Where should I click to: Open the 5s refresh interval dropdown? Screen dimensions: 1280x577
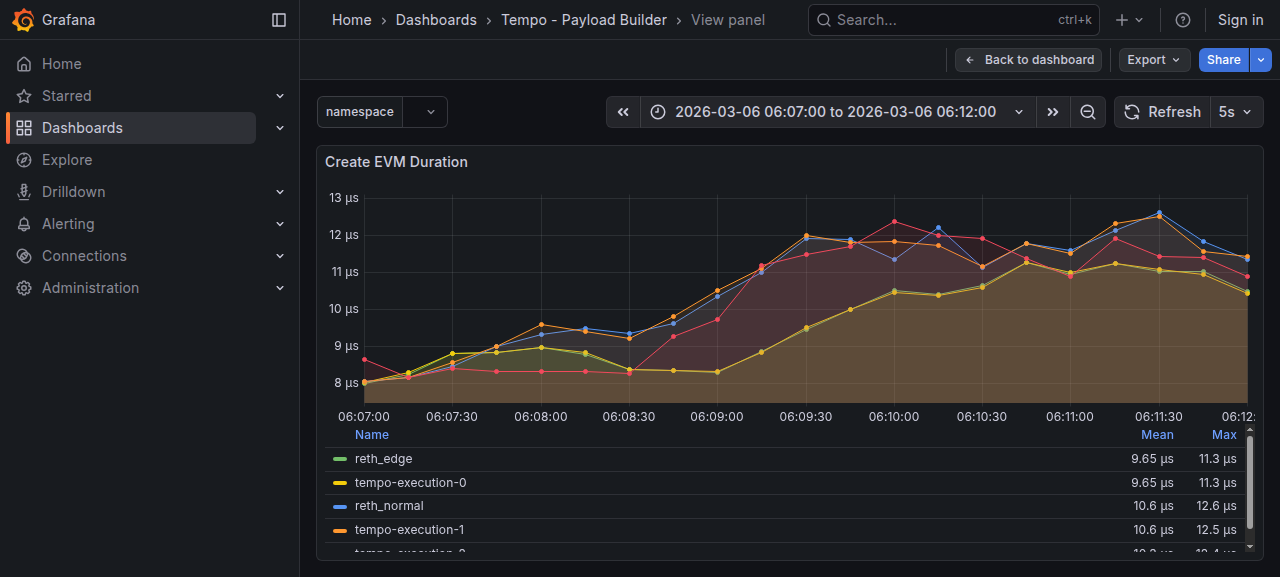tap(1236, 112)
